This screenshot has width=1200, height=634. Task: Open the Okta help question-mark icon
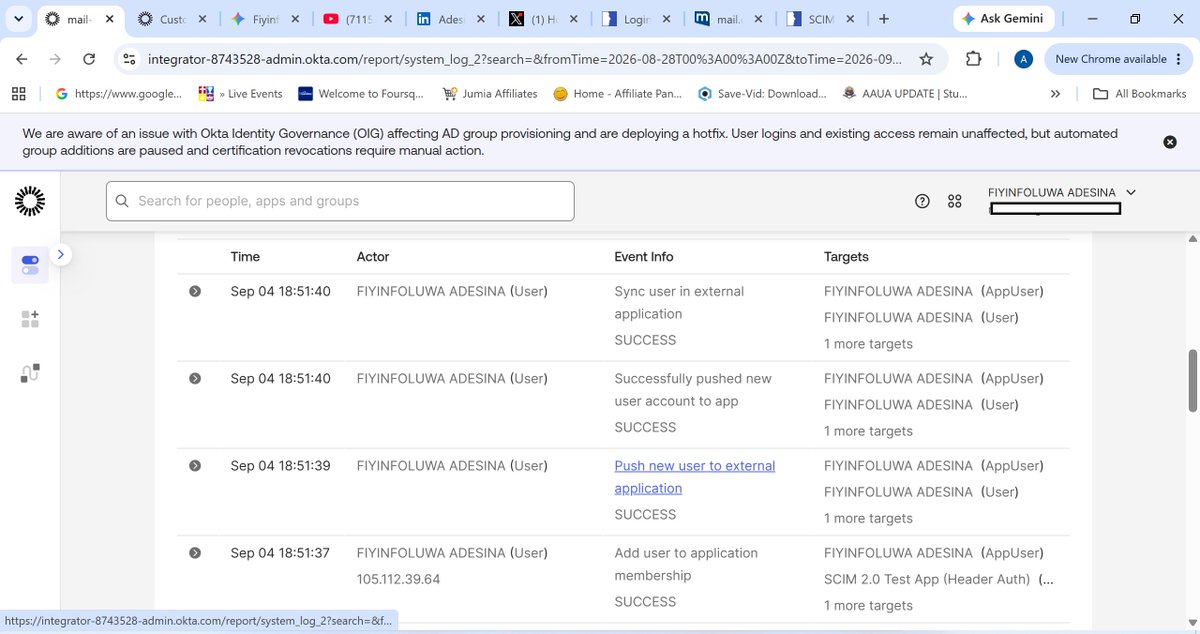tap(923, 201)
